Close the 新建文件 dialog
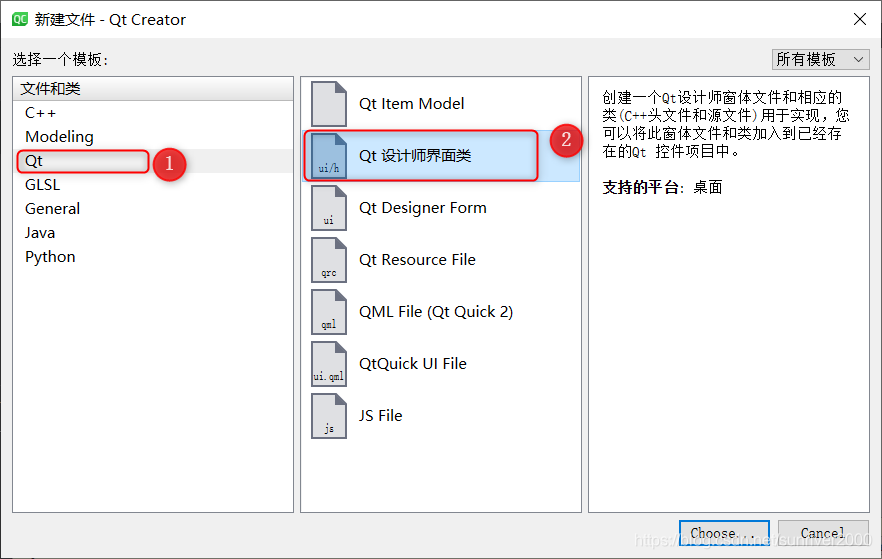The image size is (882, 559). pyautogui.click(x=860, y=19)
